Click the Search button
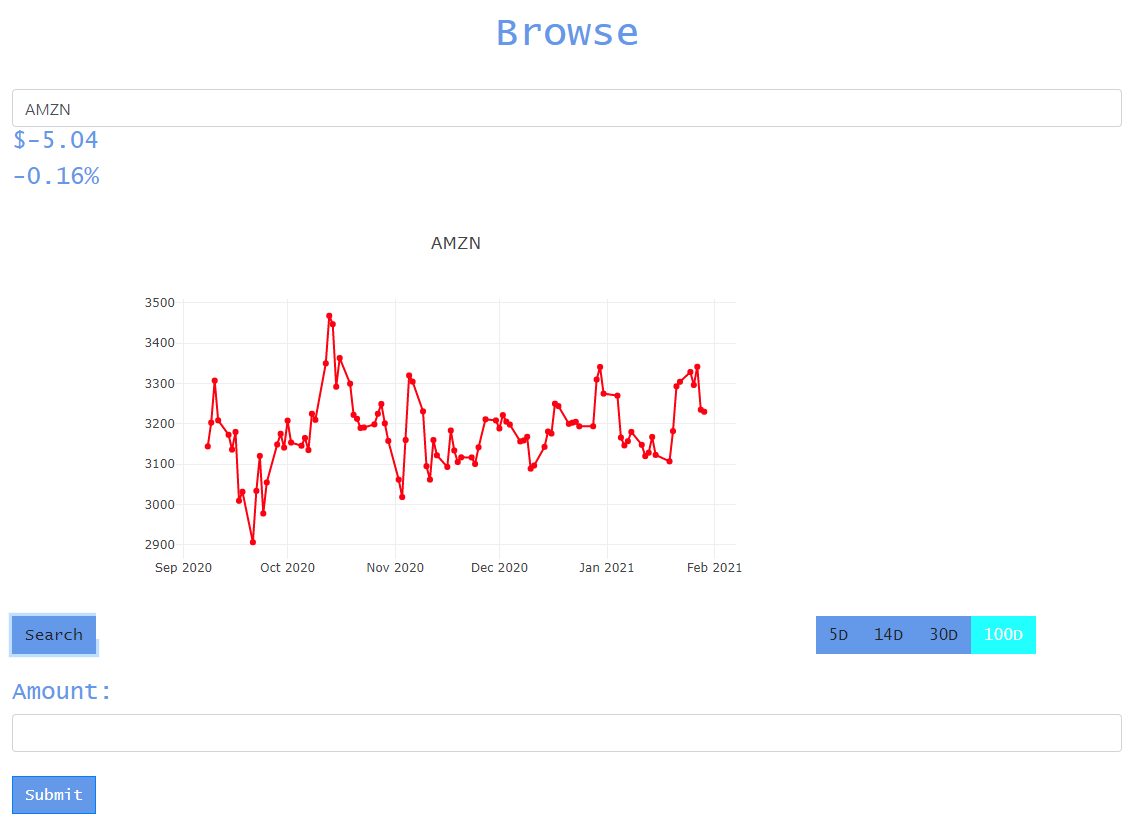The height and width of the screenshot is (828, 1141). click(54, 634)
